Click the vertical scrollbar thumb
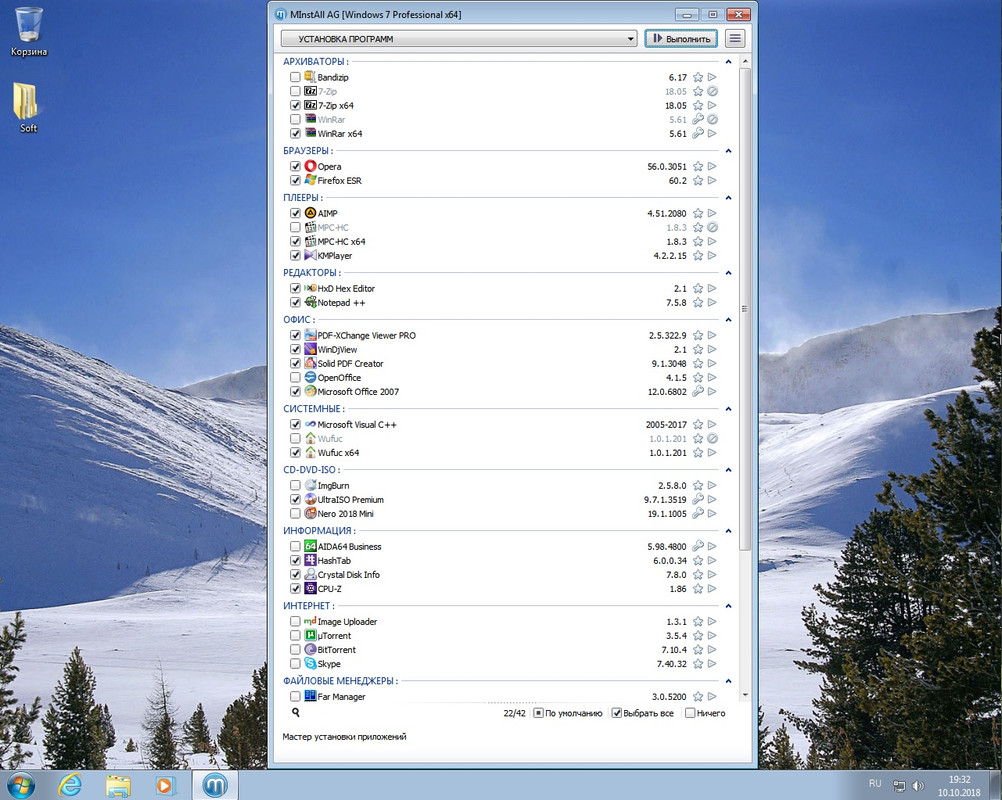The height and width of the screenshot is (800, 1002). coord(745,309)
